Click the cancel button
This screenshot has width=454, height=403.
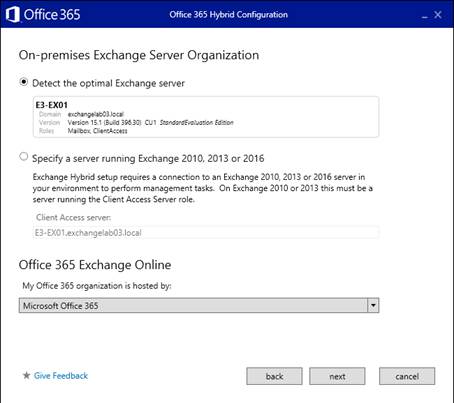(407, 376)
